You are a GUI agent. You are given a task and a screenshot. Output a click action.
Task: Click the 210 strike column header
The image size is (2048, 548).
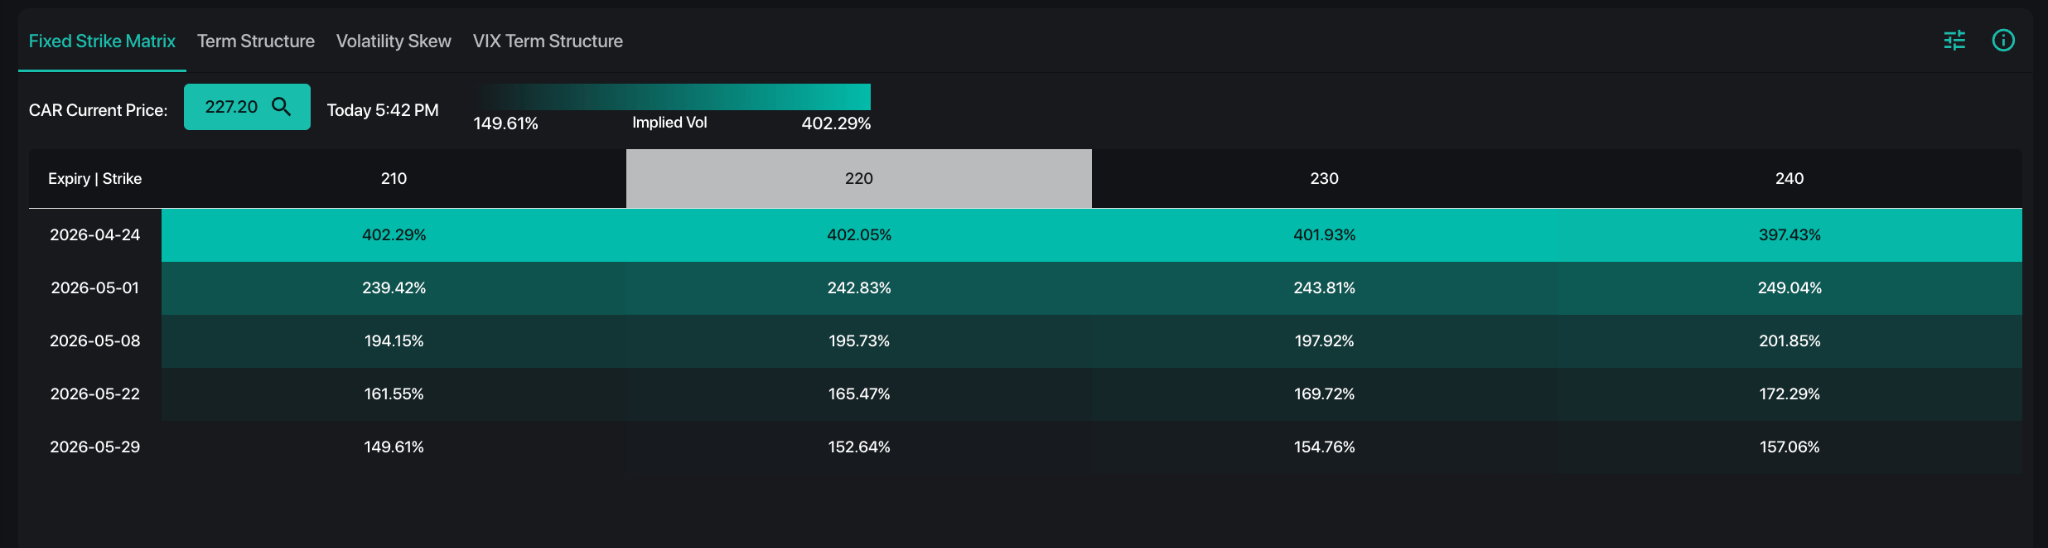pos(394,179)
